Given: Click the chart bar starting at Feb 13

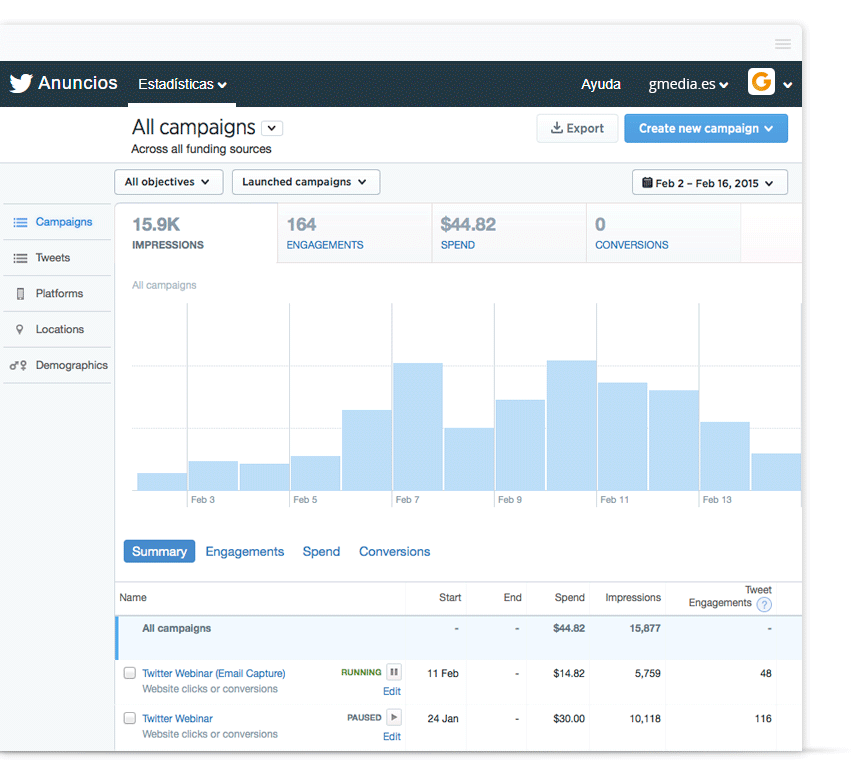Looking at the screenshot, I should (x=725, y=456).
